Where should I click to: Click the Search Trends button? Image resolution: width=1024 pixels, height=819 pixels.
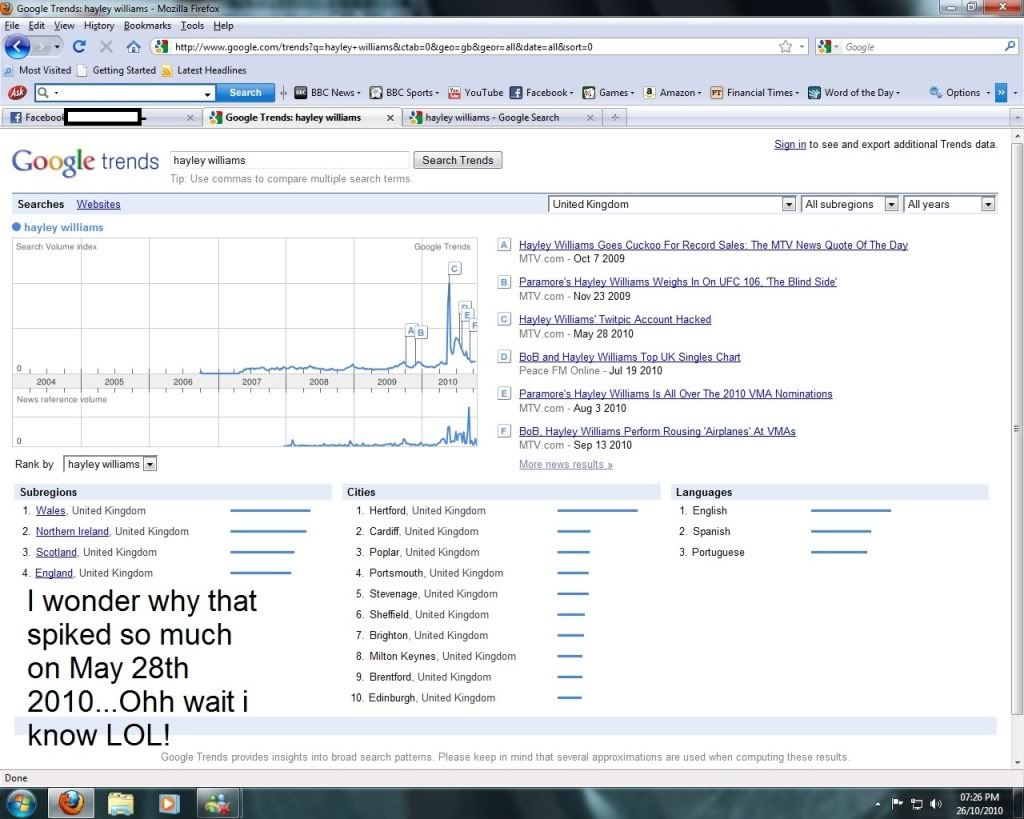pos(457,160)
